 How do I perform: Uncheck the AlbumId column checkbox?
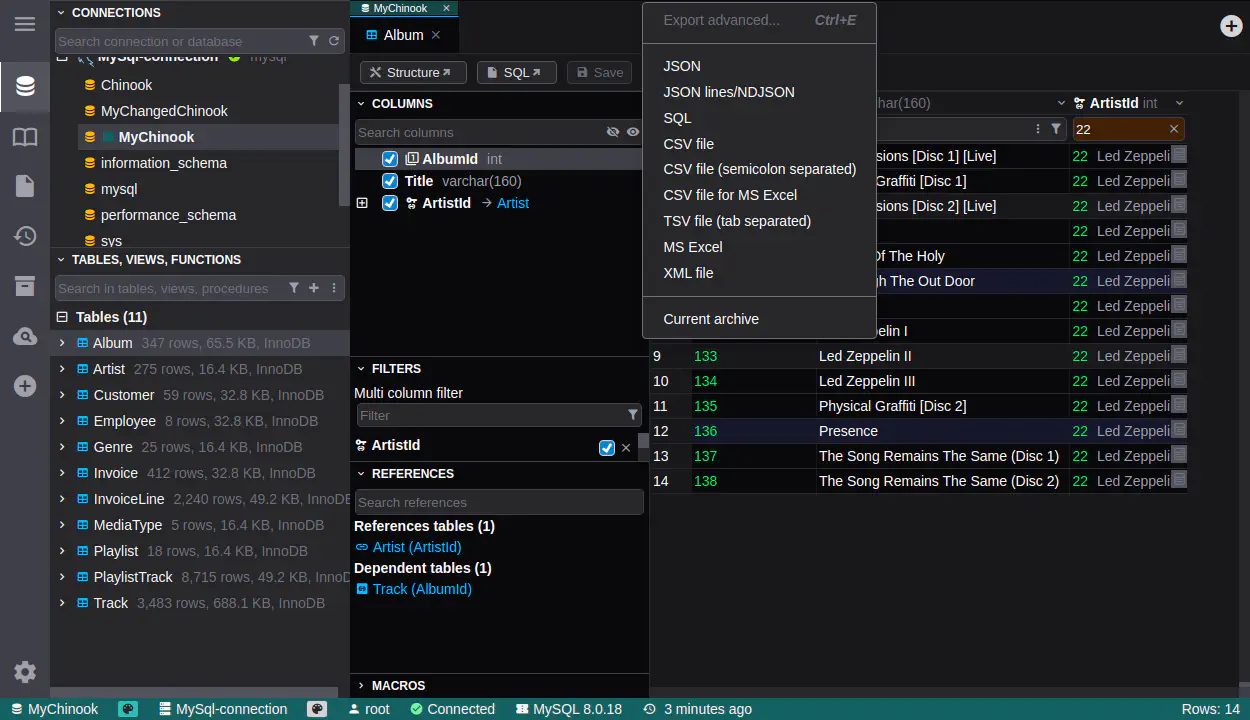[390, 159]
